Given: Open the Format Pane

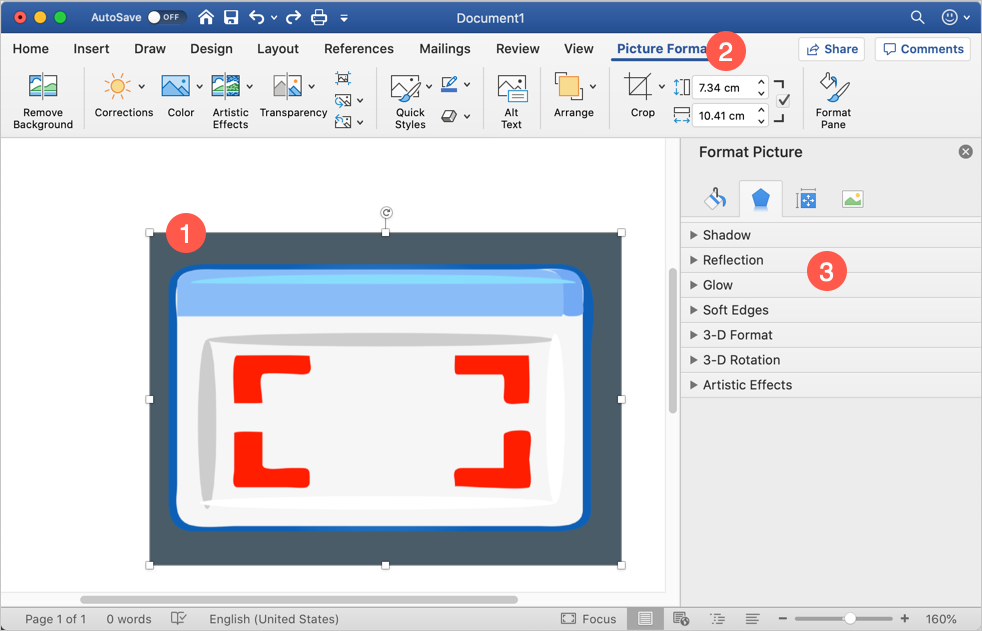Looking at the screenshot, I should [832, 87].
